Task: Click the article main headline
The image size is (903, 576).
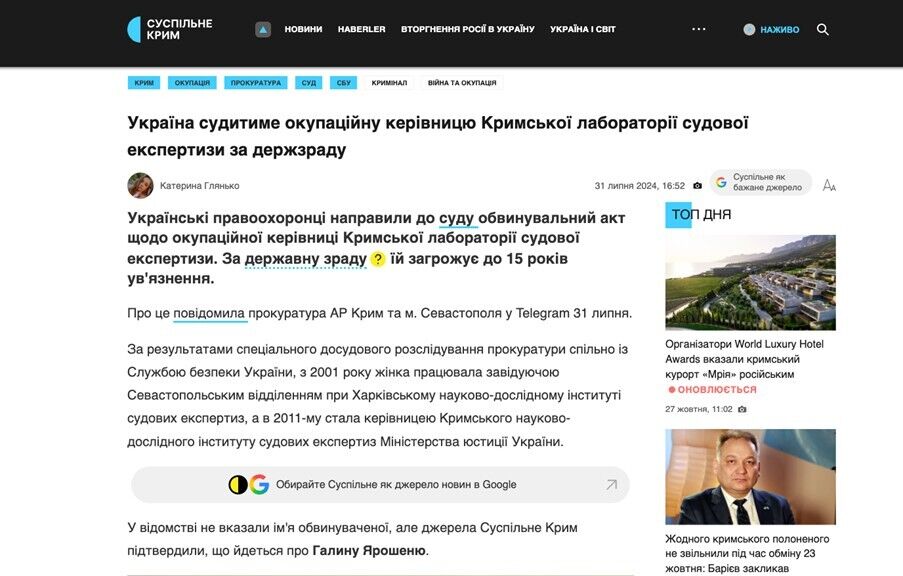Action: coord(438,136)
